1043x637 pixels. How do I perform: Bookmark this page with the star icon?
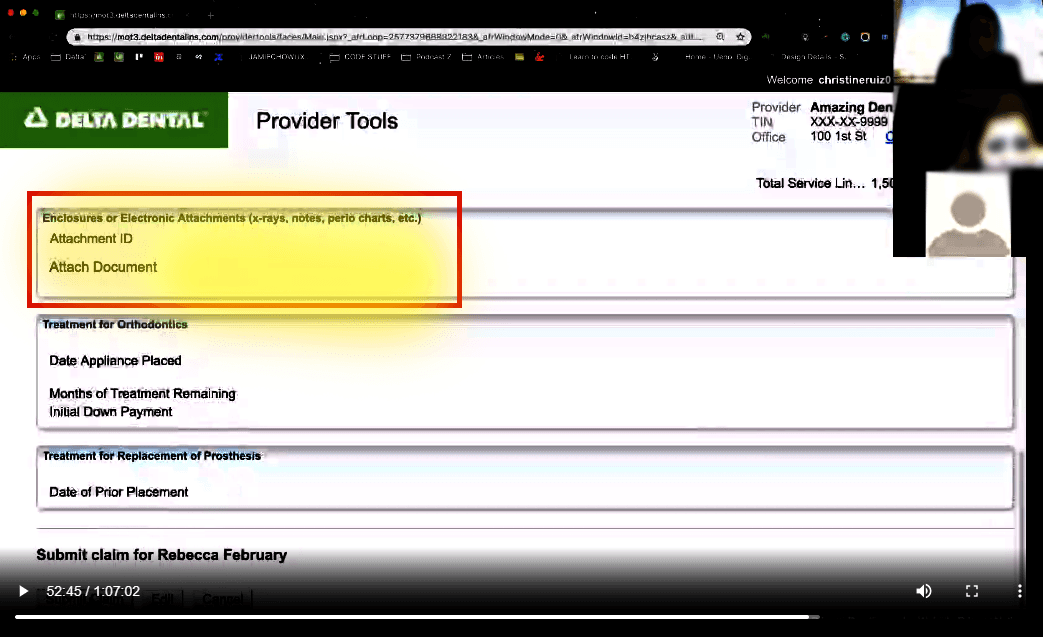click(740, 37)
